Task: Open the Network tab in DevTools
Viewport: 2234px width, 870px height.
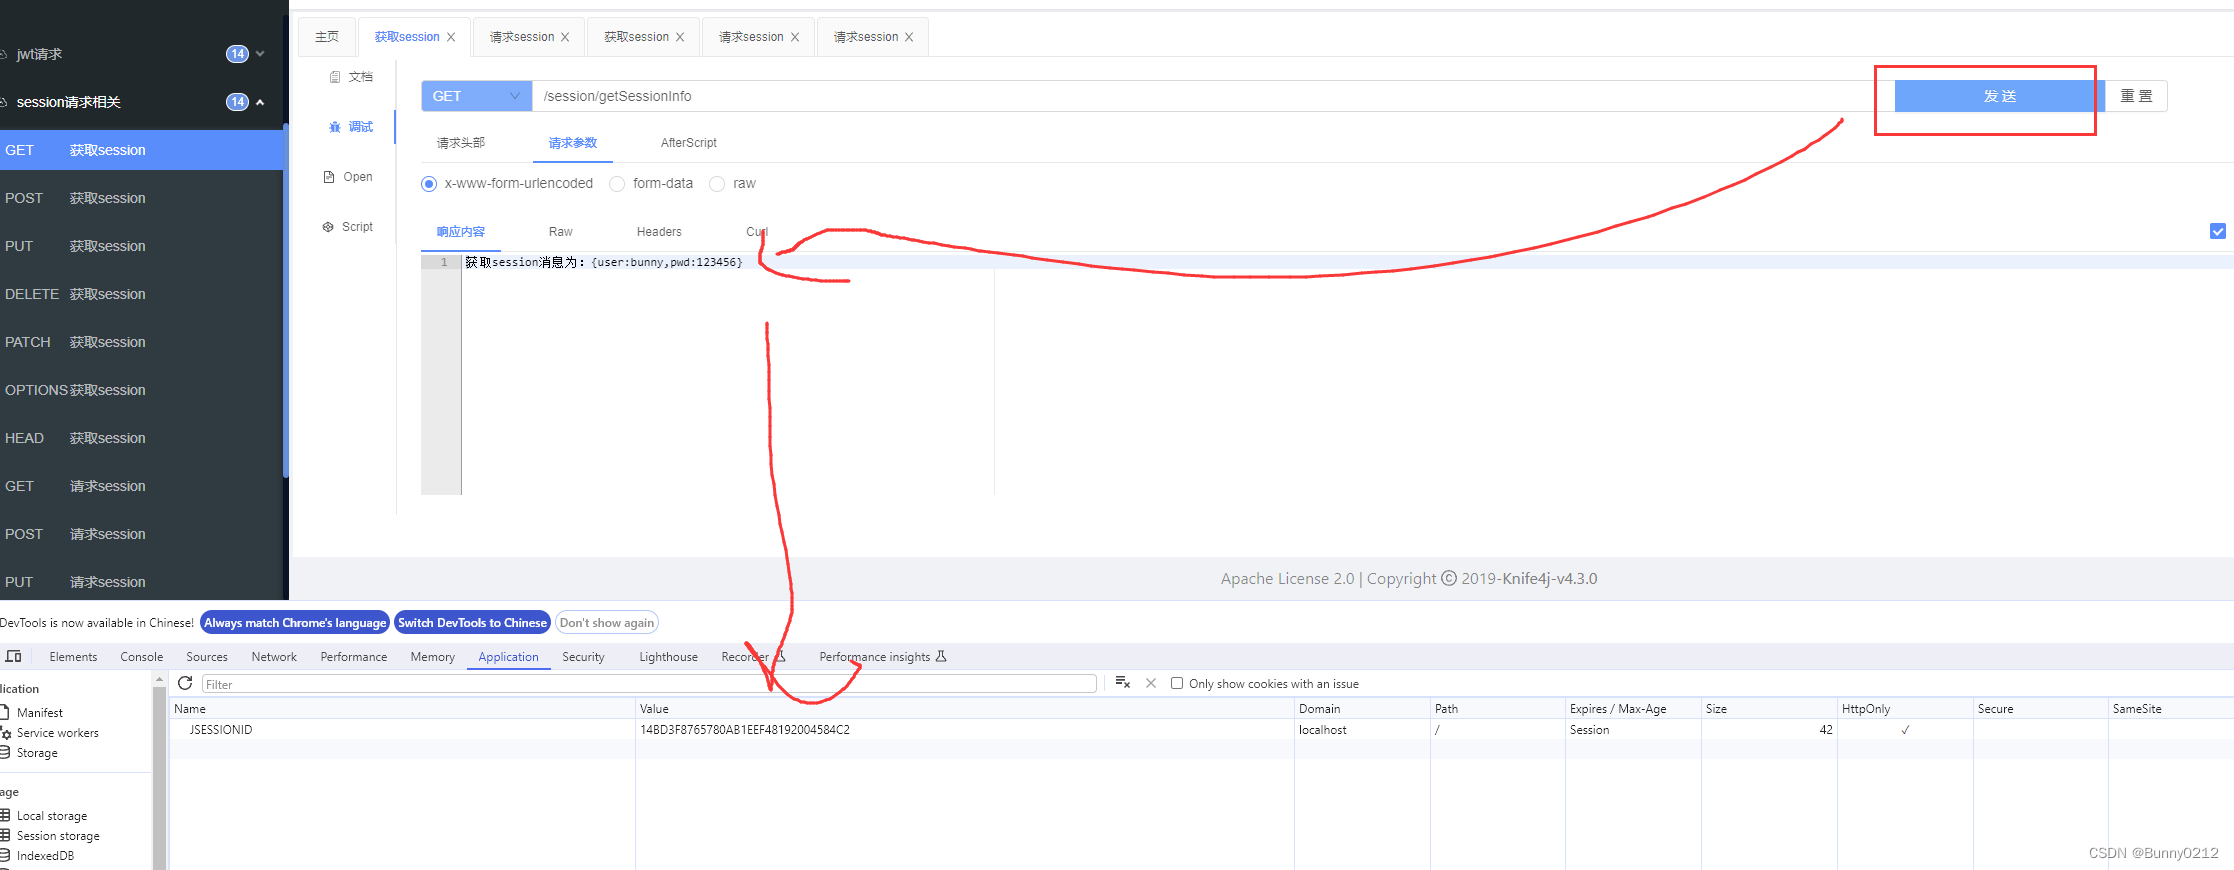Action: (274, 657)
